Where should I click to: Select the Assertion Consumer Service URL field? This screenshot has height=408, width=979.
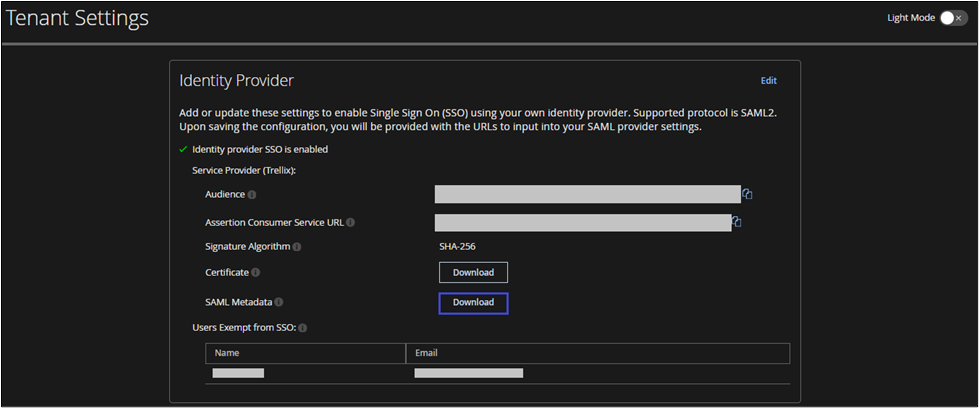tap(583, 222)
